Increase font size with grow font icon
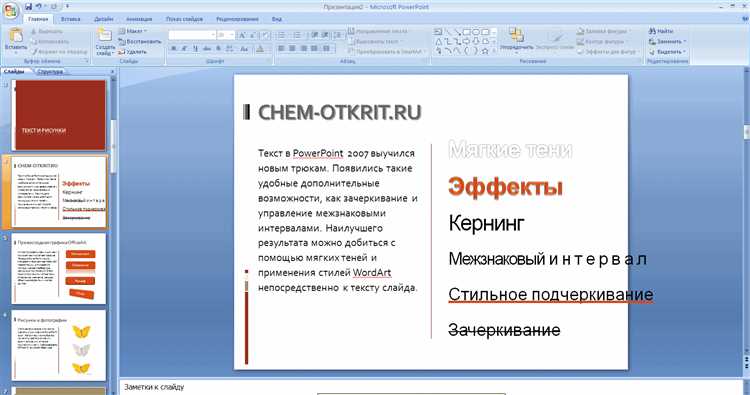The height and width of the screenshot is (395, 750). pos(243,35)
